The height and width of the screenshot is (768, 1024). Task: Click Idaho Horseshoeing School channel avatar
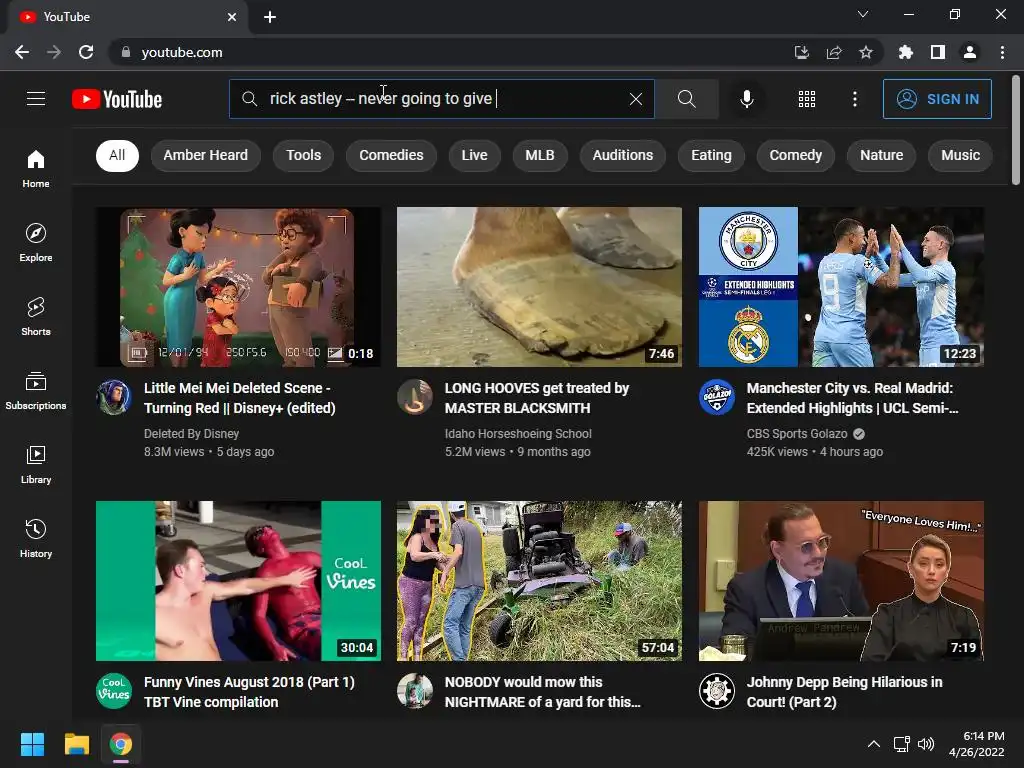pyautogui.click(x=415, y=397)
